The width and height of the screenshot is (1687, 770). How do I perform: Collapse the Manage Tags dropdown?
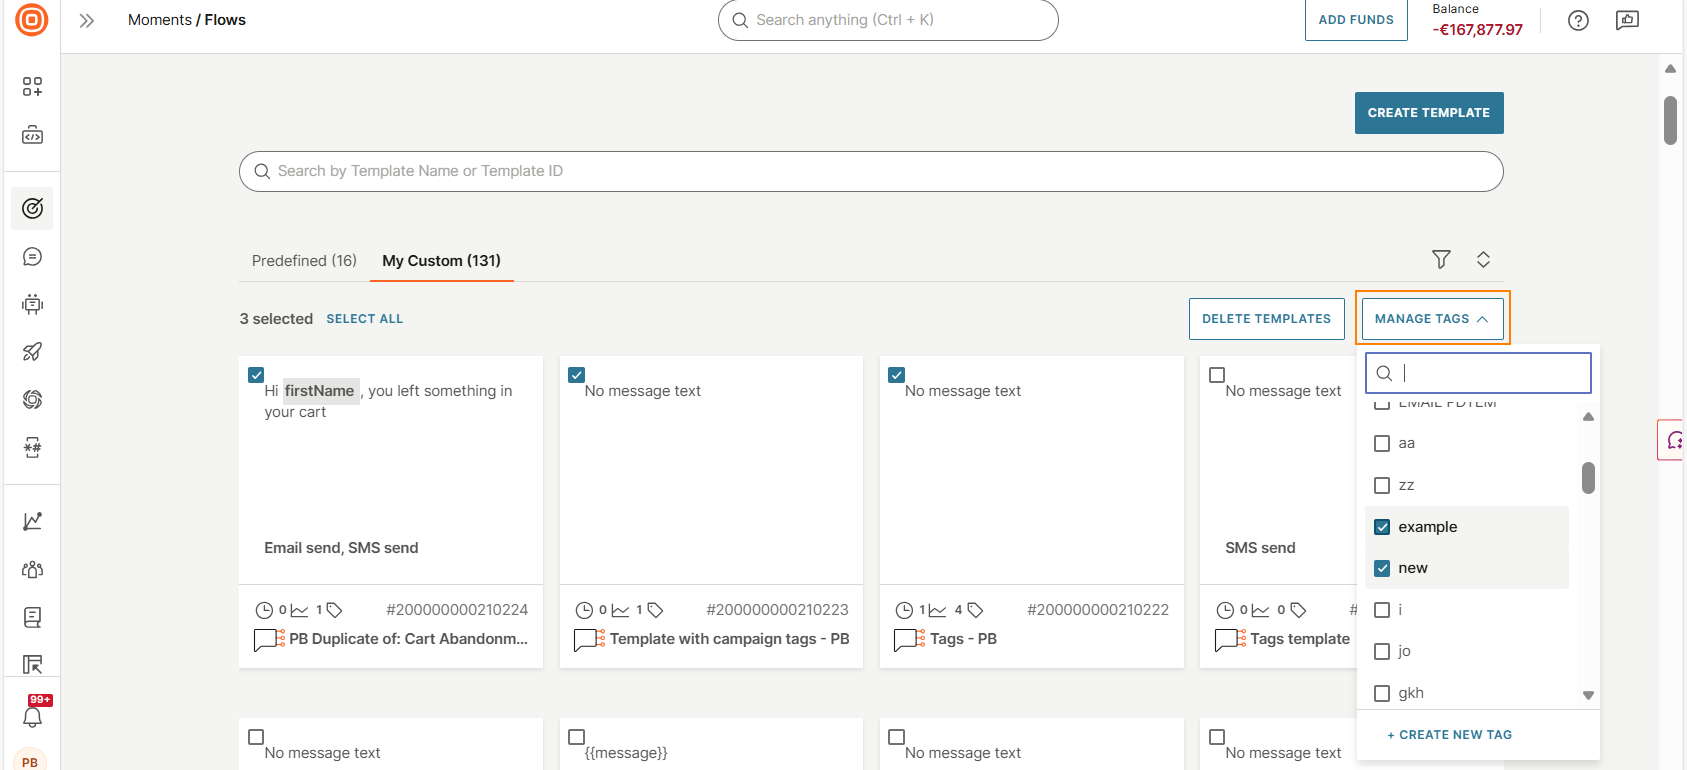click(1432, 319)
